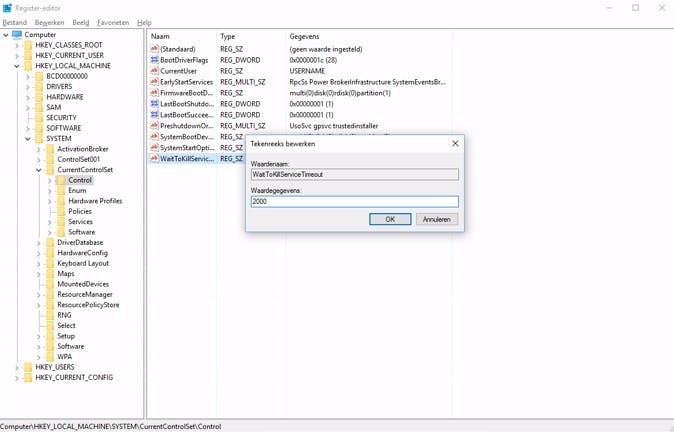Expand the Control key arrow
Image resolution: width=674 pixels, height=432 pixels.
coord(49,181)
